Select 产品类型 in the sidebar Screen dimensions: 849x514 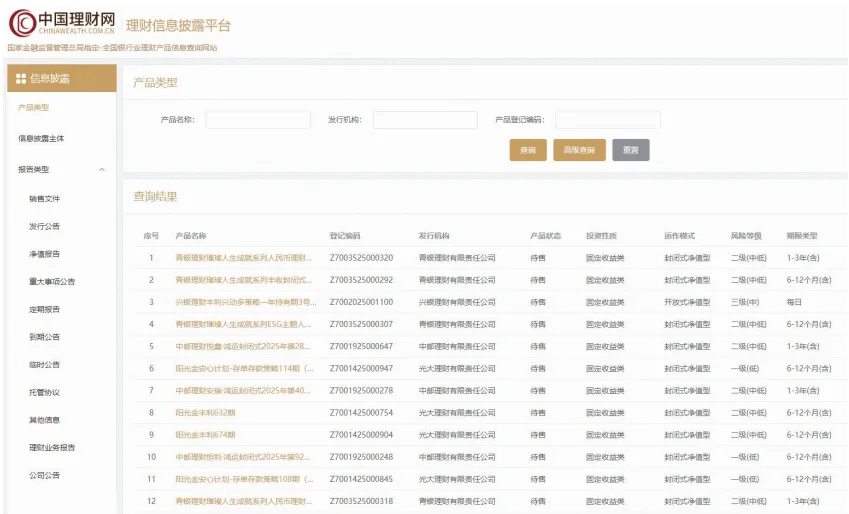(x=34, y=107)
